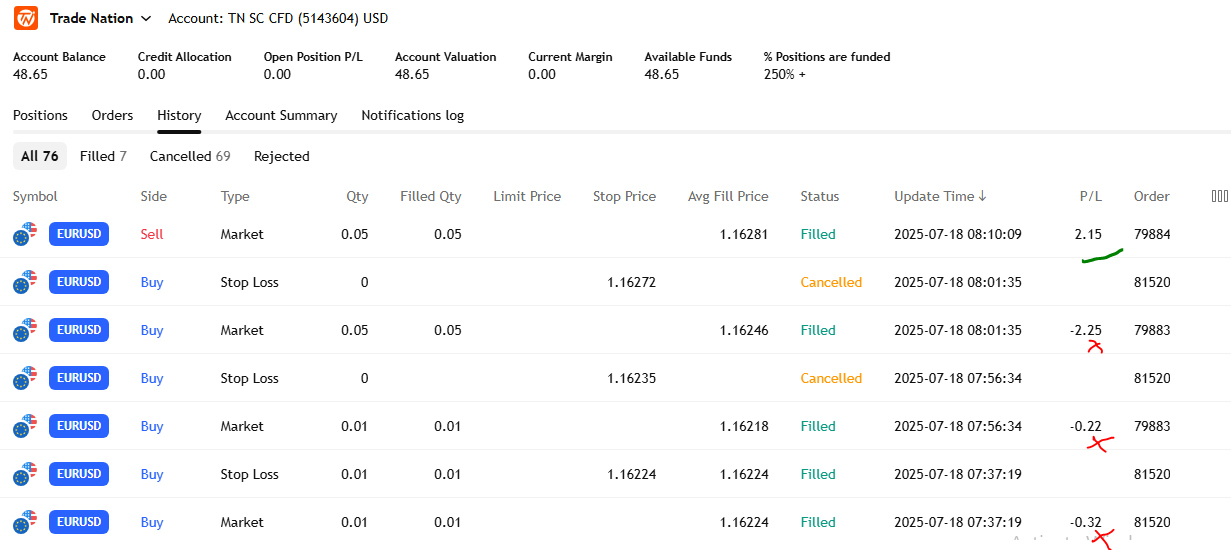Click the EURUSD badge on Stop Loss 1.16272 row
This screenshot has height=550, width=1231.
(79, 282)
